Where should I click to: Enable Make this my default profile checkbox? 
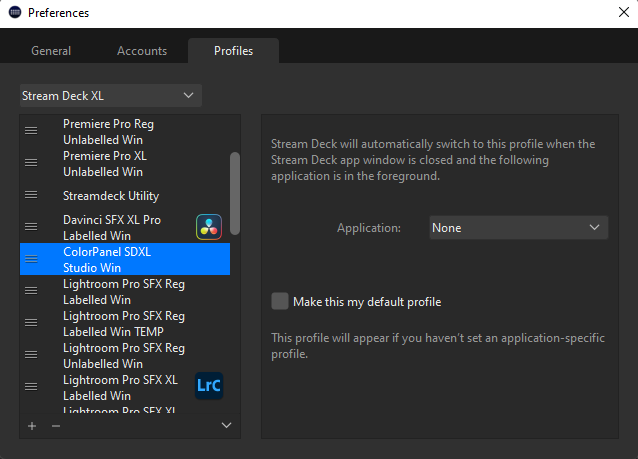point(280,302)
